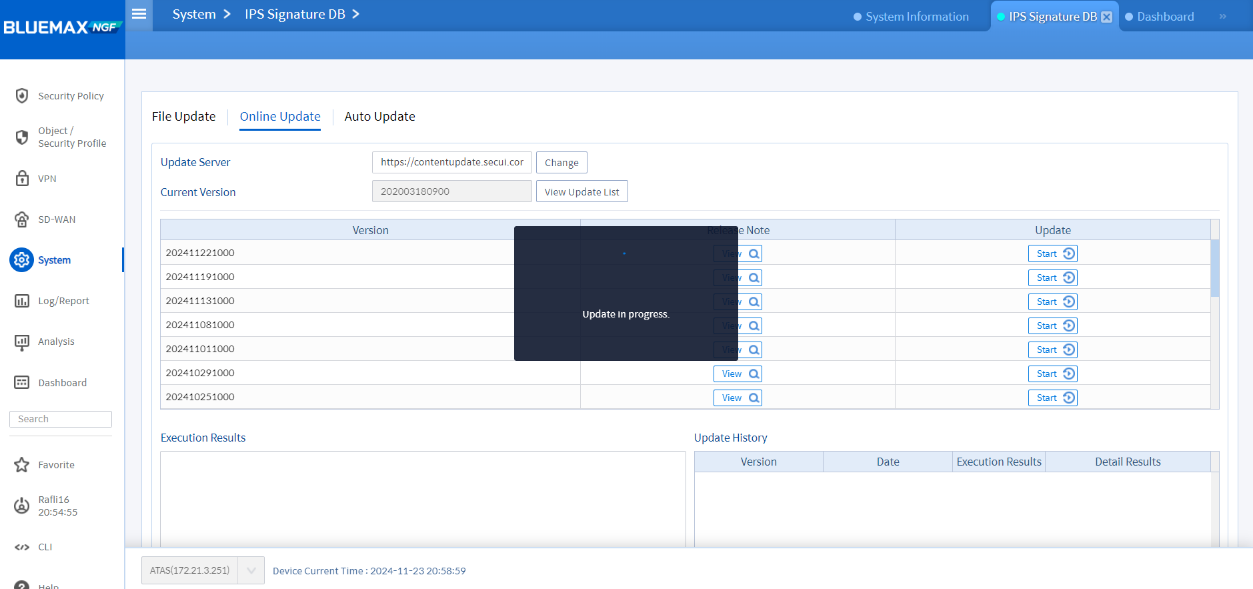Click the Version column header in version table
This screenshot has height=589, width=1253.
pos(370,230)
